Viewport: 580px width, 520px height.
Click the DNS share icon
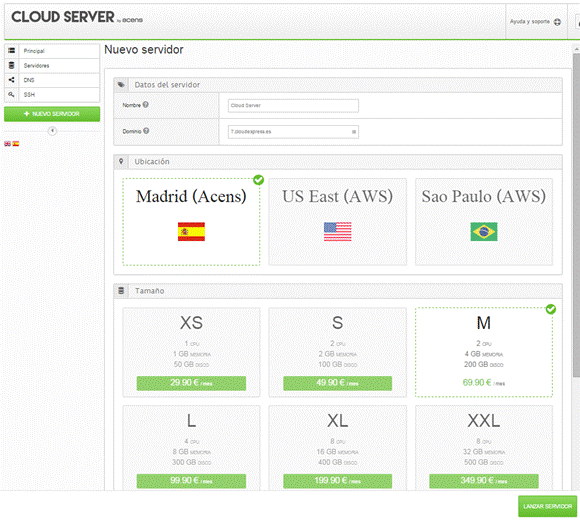pos(11,80)
